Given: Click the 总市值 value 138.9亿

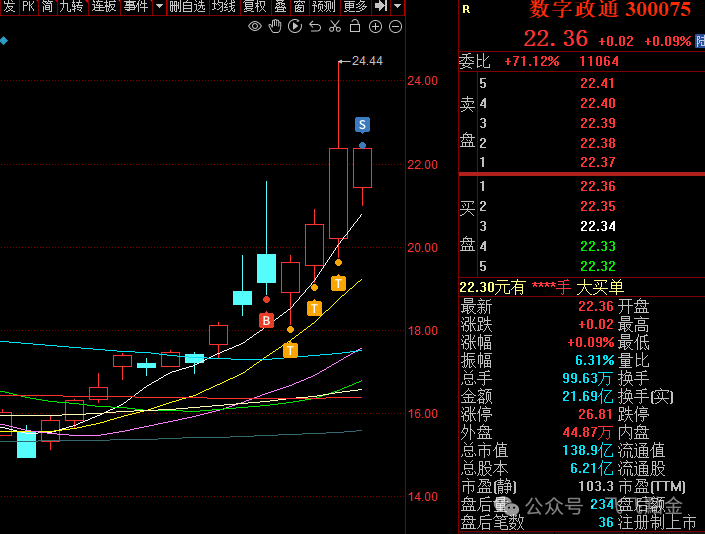Looking at the screenshot, I should (x=587, y=450).
